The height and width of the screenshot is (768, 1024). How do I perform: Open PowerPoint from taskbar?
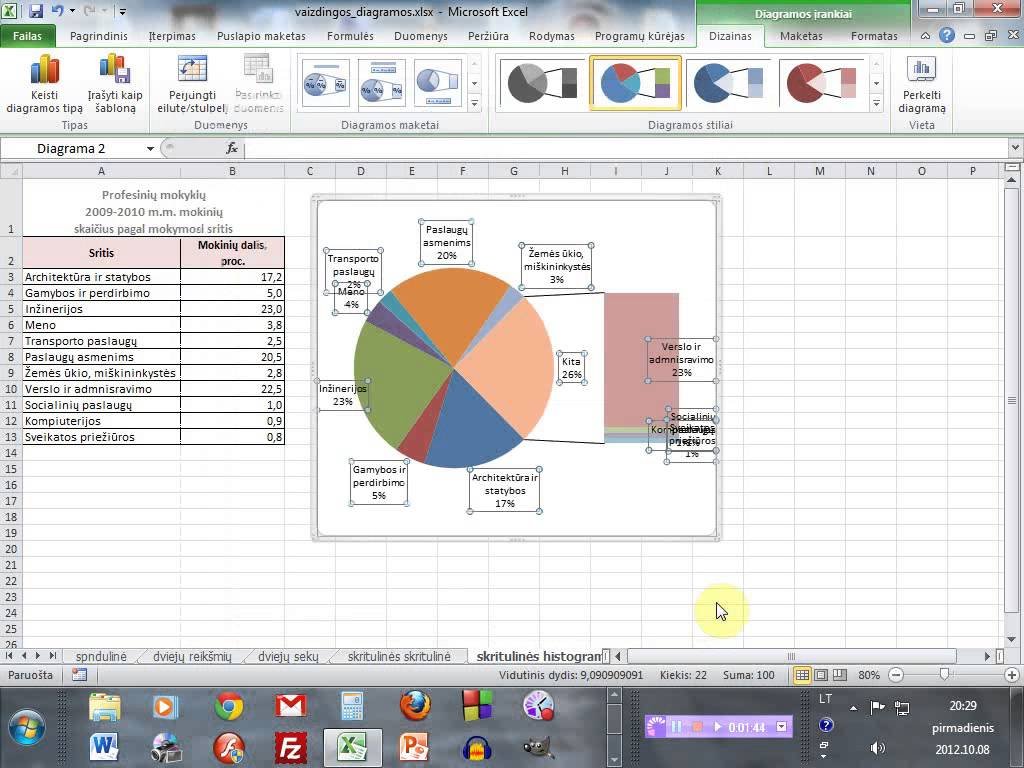coord(413,746)
